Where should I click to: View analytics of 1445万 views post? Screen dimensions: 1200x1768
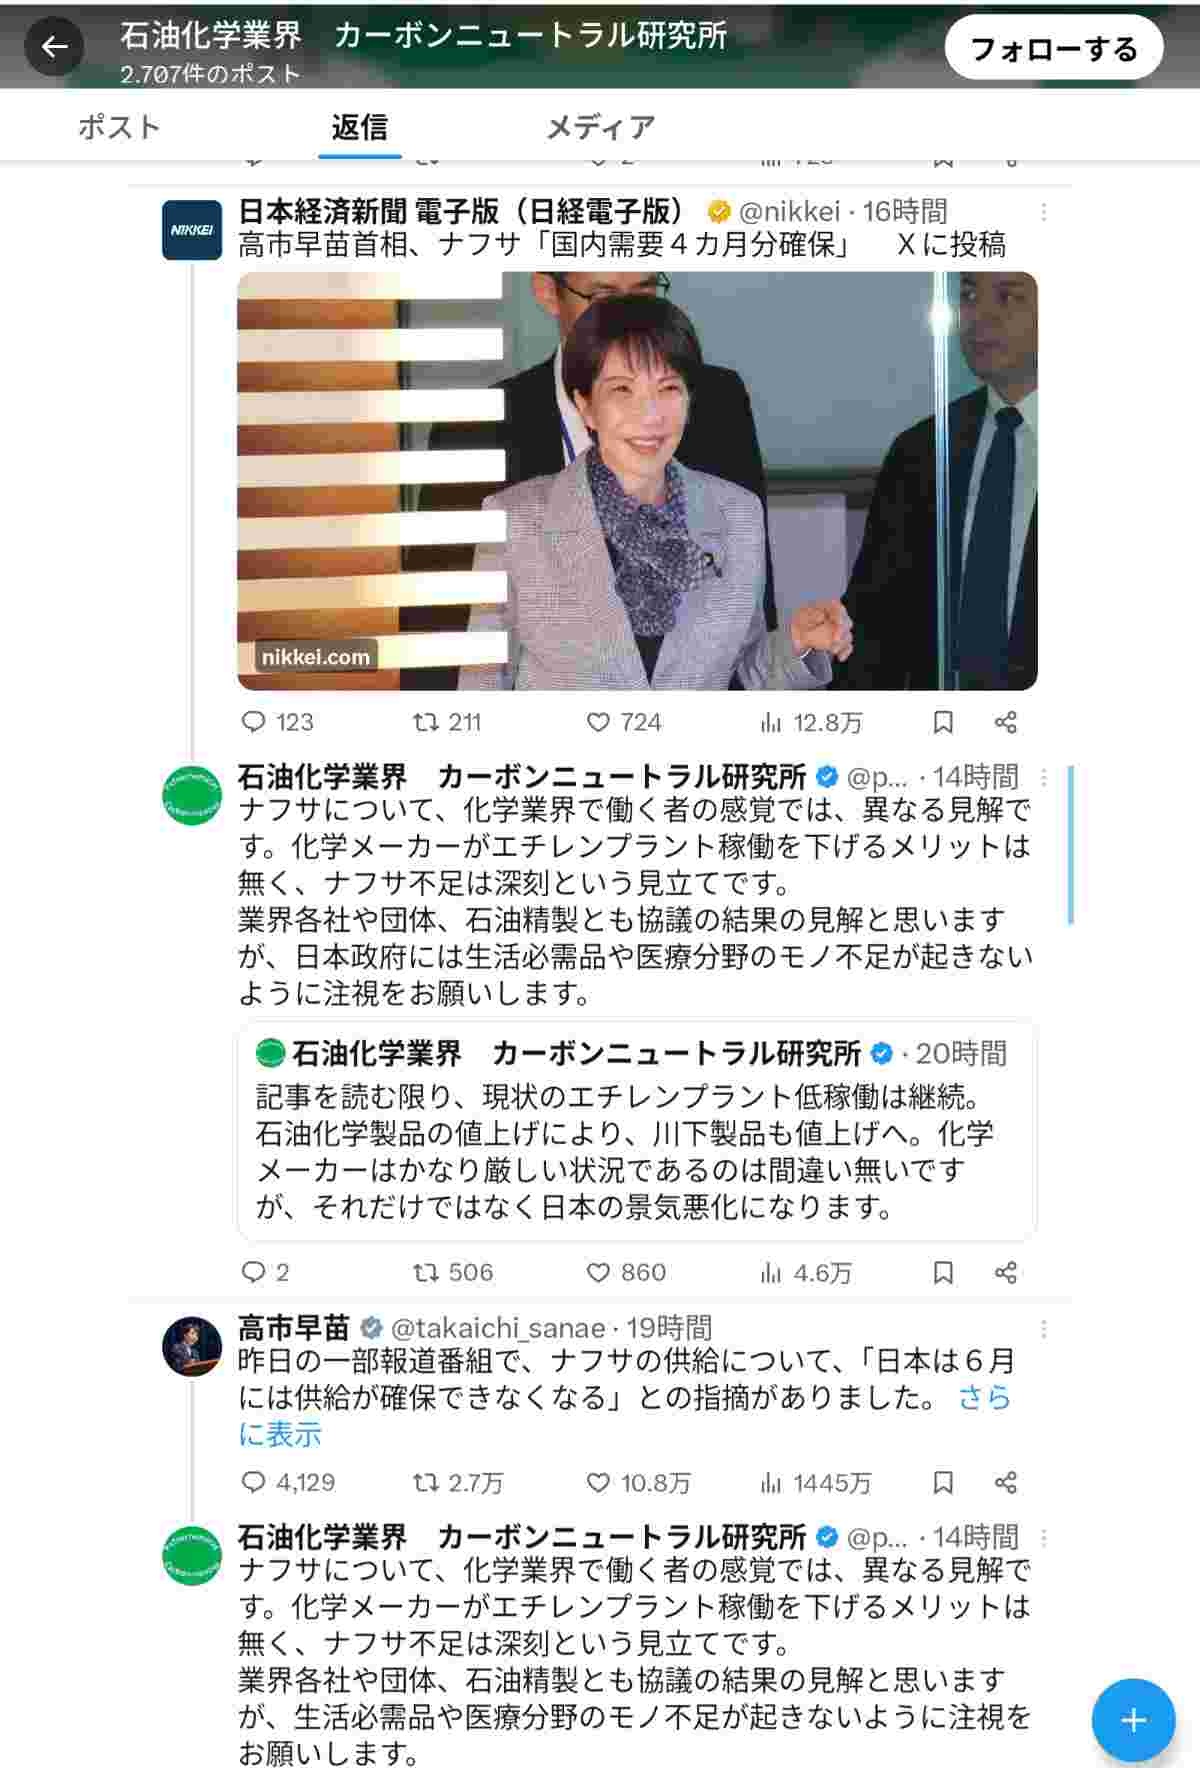(x=815, y=1482)
